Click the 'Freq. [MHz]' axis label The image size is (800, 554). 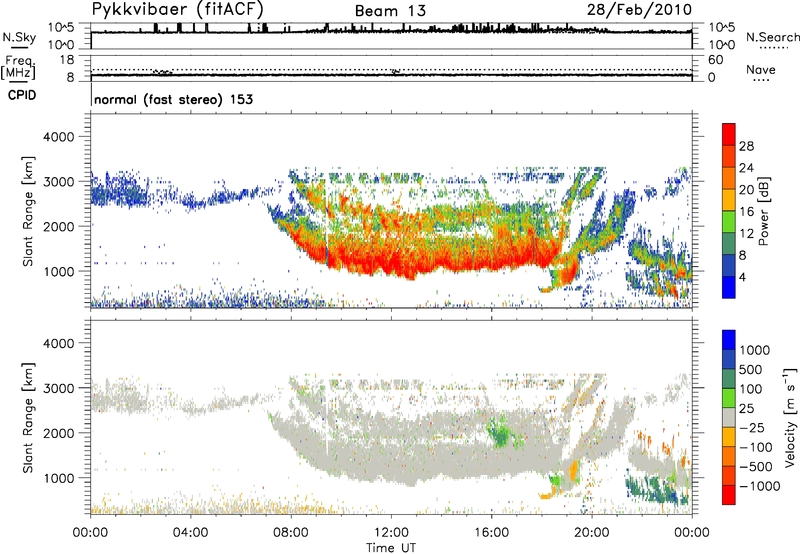coord(19,68)
